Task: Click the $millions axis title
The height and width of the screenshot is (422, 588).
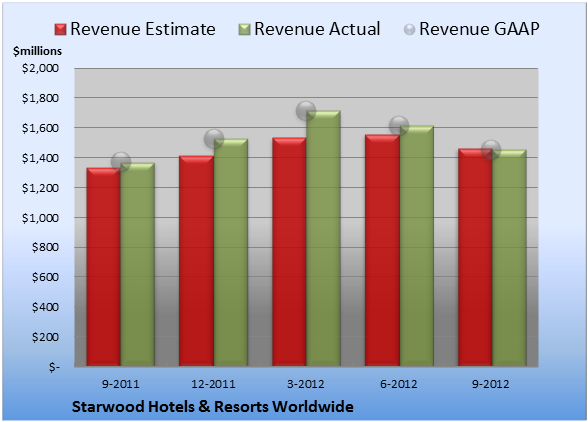Action: [37, 51]
